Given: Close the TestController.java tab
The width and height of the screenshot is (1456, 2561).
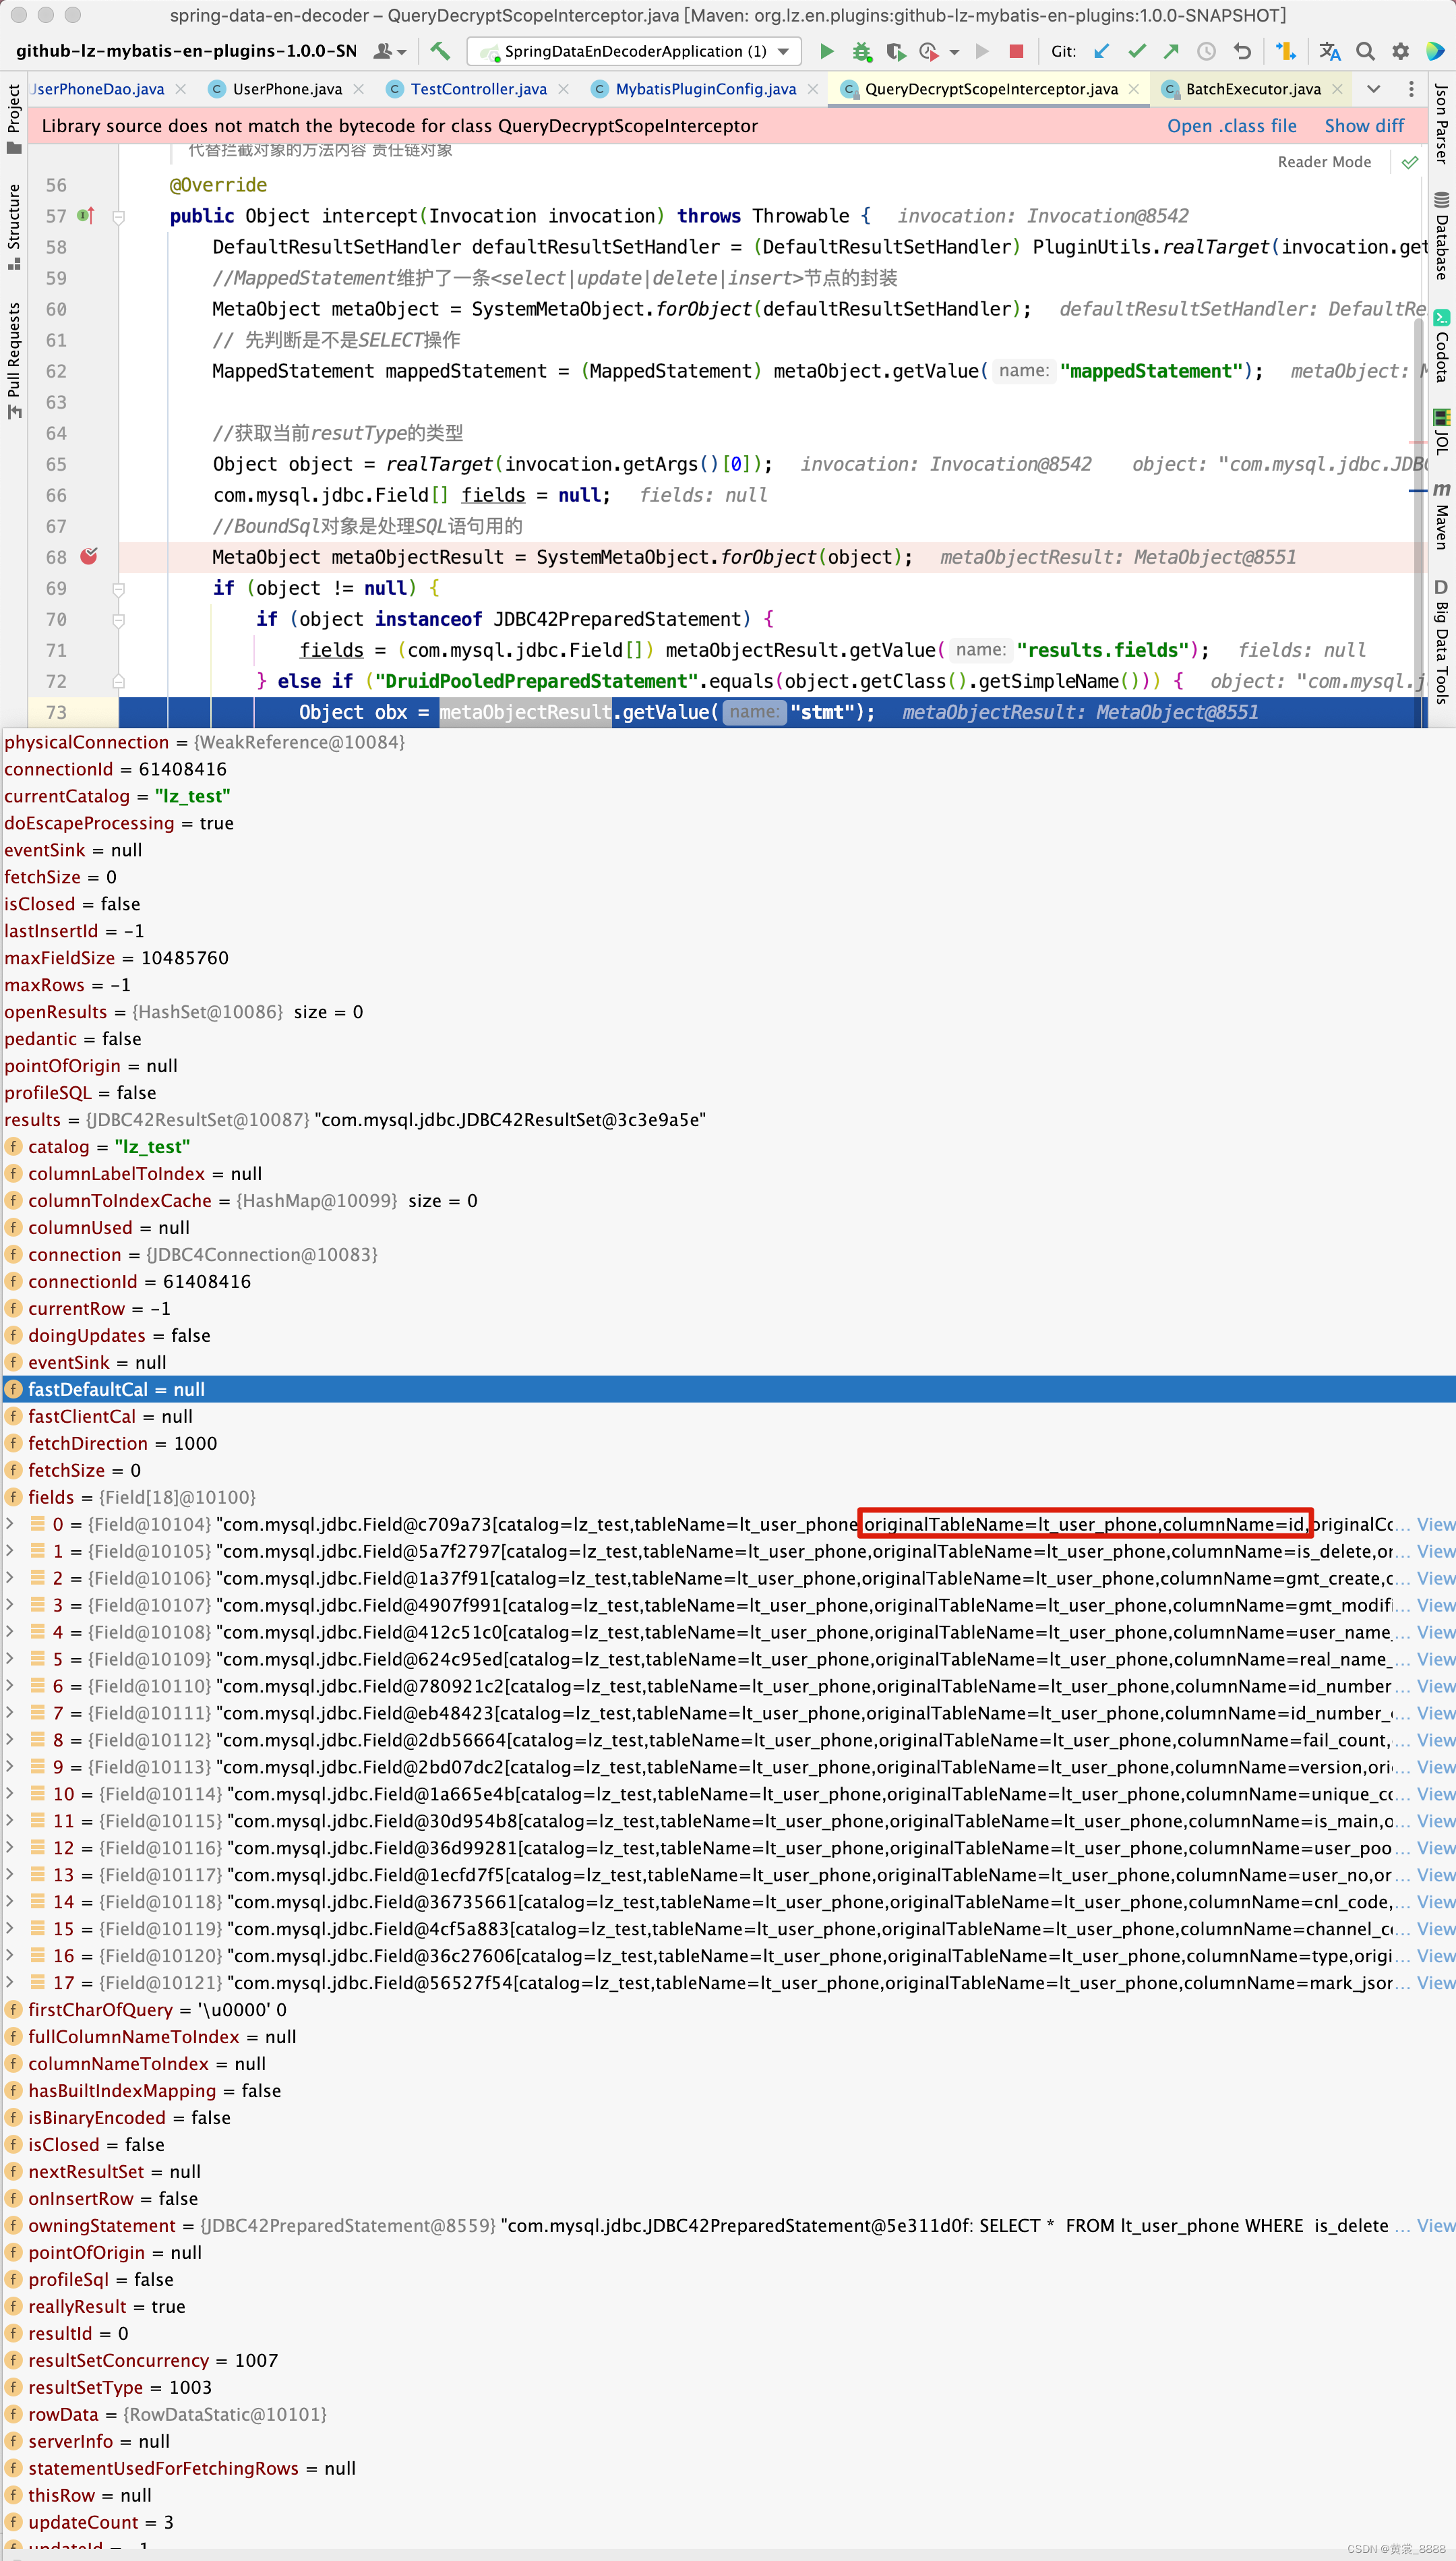Looking at the screenshot, I should tap(564, 89).
